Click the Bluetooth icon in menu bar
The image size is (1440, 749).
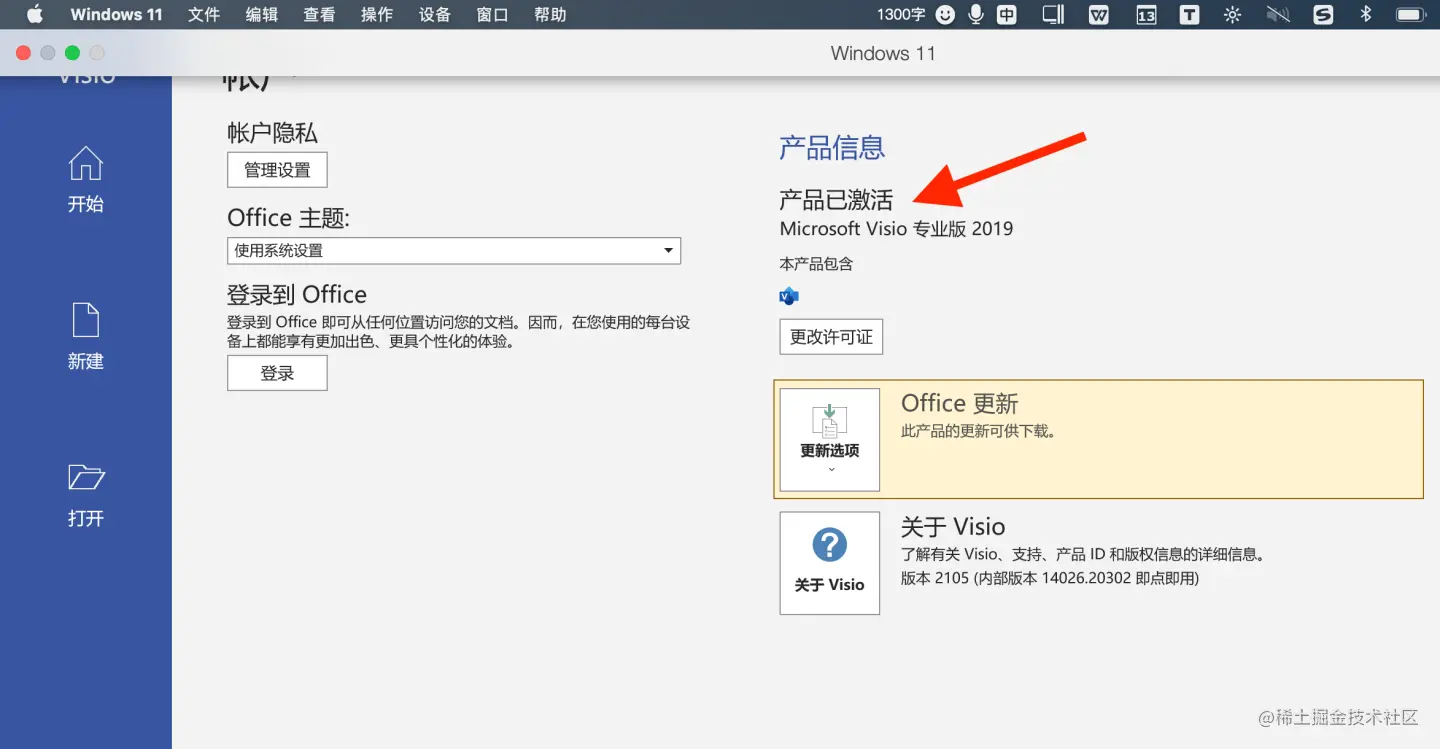click(x=1366, y=14)
